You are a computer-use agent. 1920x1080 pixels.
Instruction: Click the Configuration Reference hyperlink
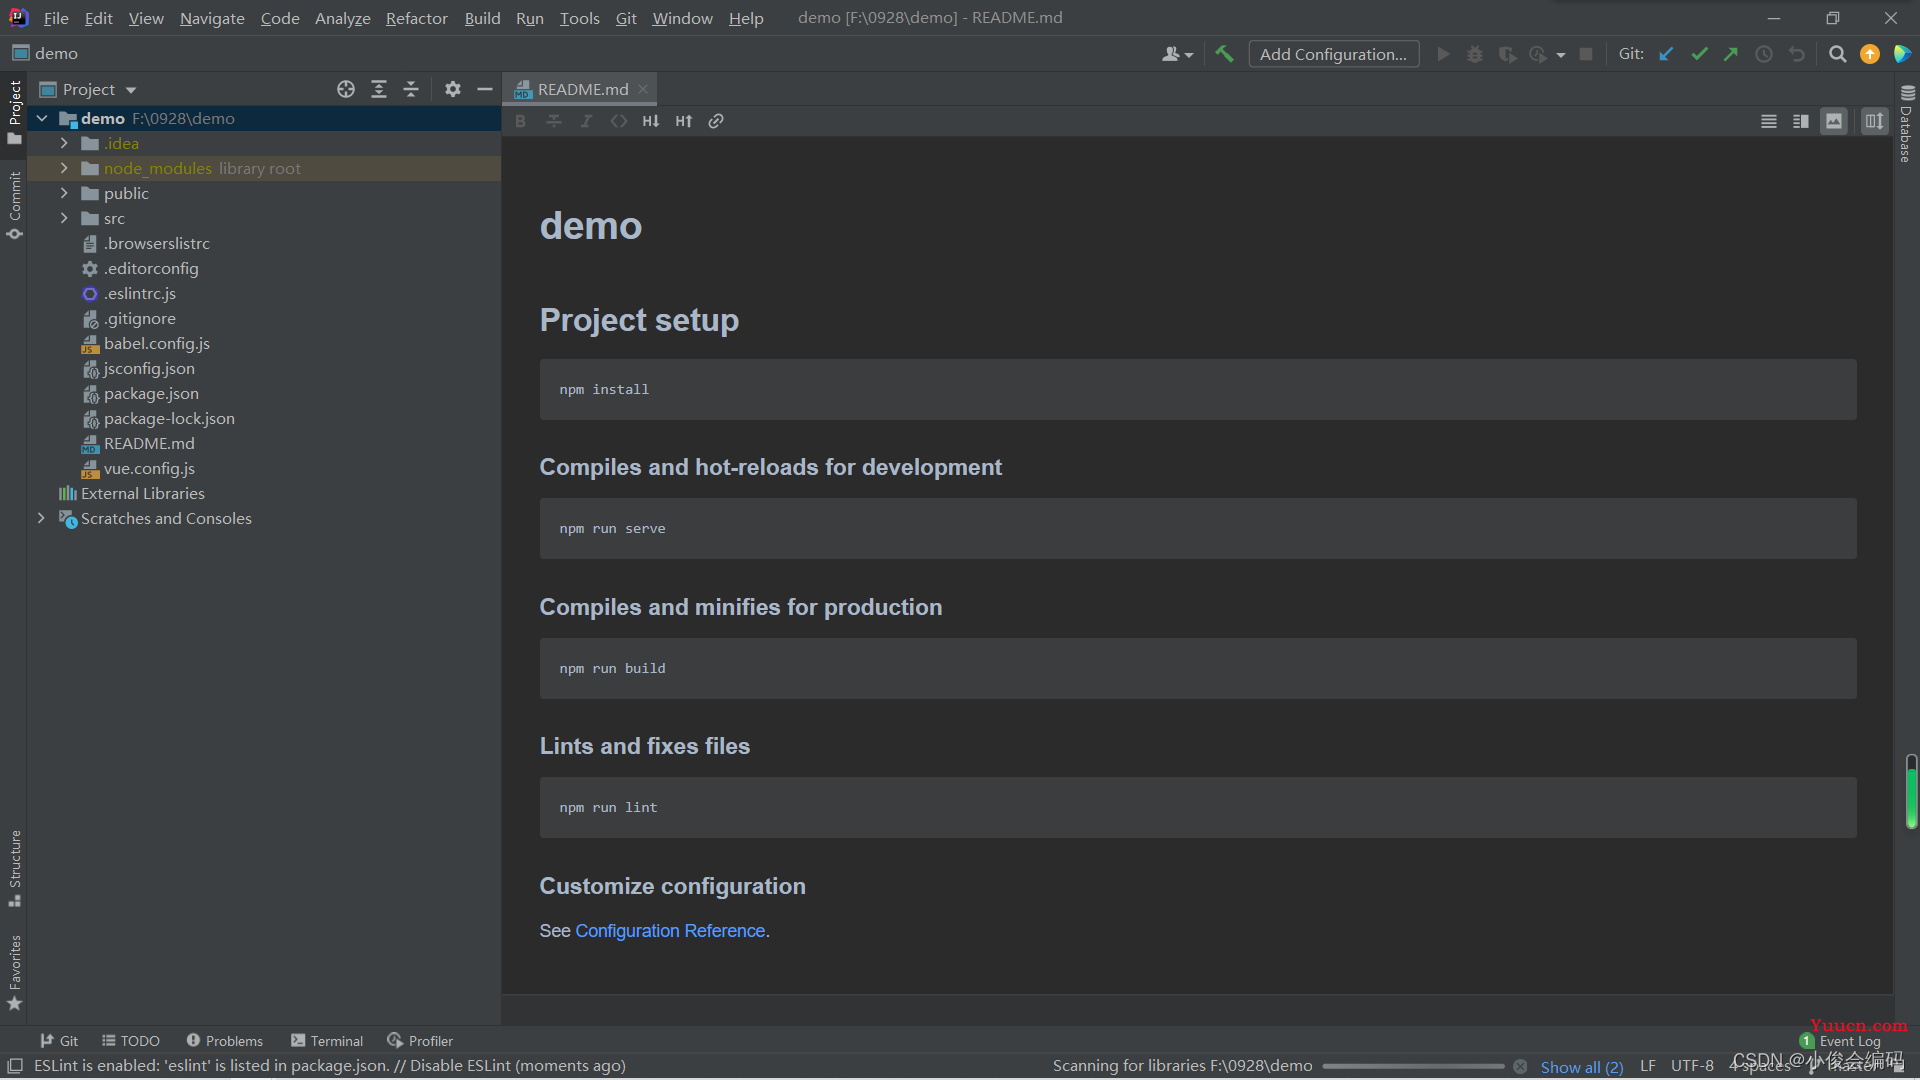pyautogui.click(x=669, y=930)
